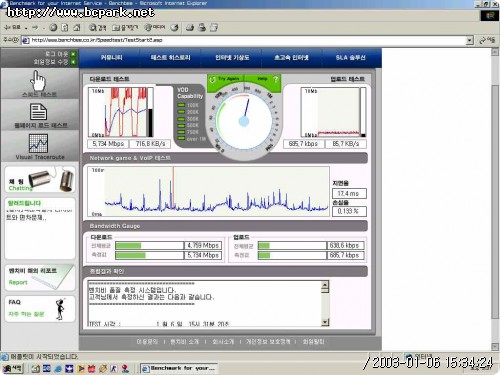Click the Go button beside address bar

click(487, 40)
